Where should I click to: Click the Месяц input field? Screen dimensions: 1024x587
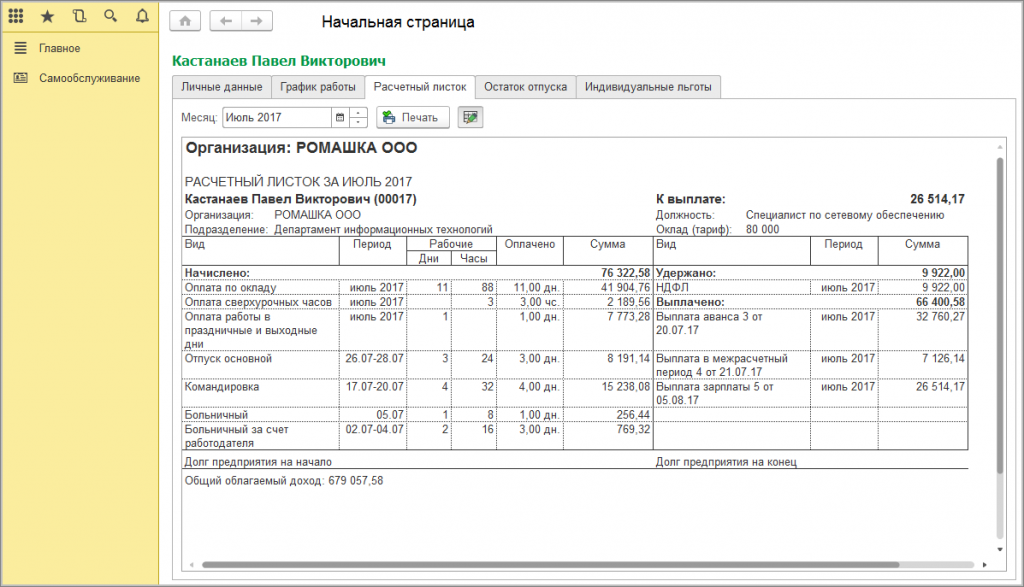click(276, 118)
